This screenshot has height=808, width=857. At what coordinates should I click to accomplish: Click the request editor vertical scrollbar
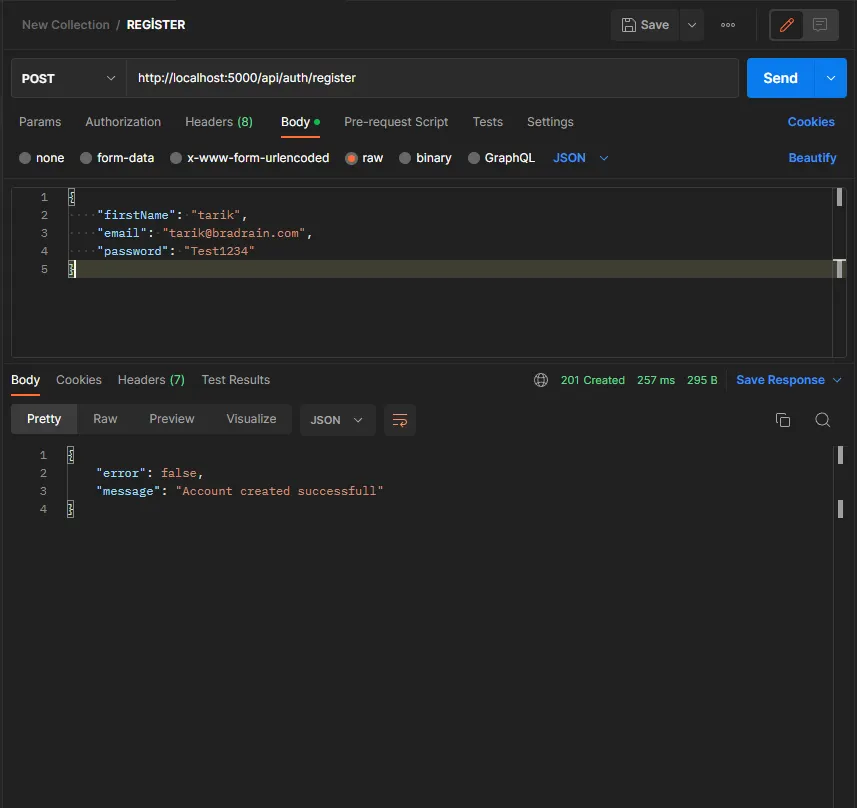[x=840, y=272]
